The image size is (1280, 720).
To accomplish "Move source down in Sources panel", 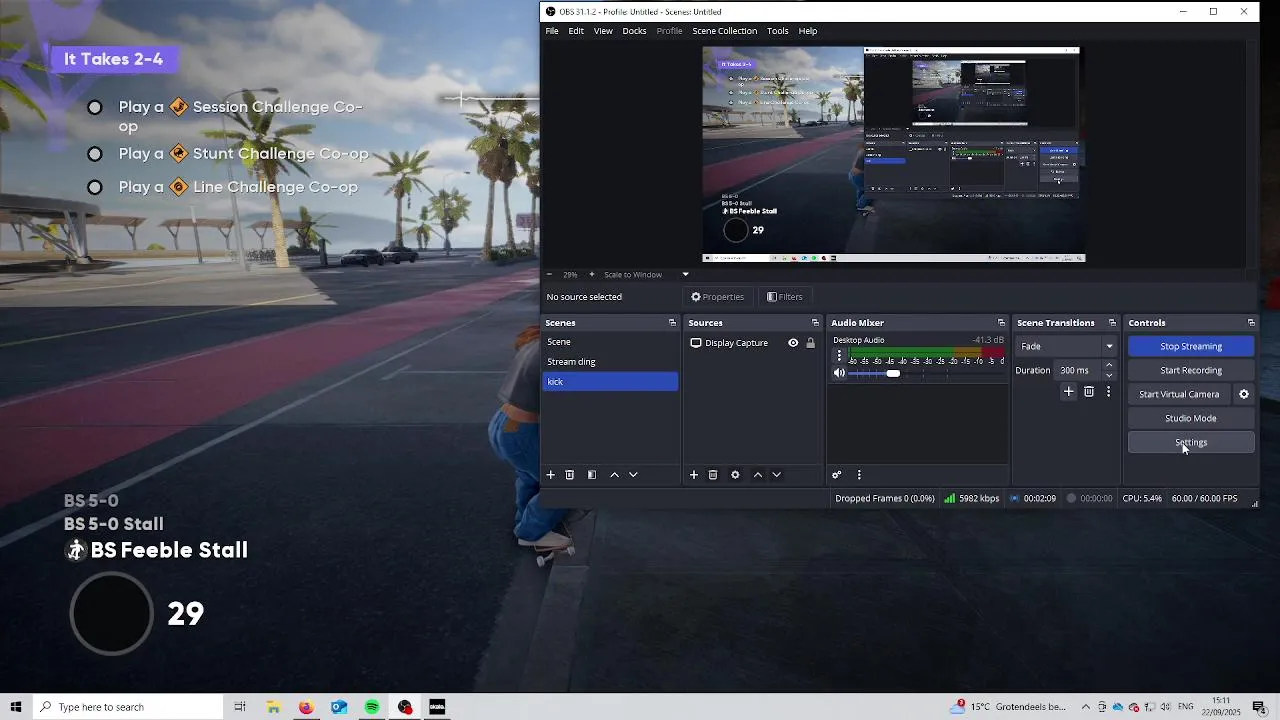I will pyautogui.click(x=776, y=475).
